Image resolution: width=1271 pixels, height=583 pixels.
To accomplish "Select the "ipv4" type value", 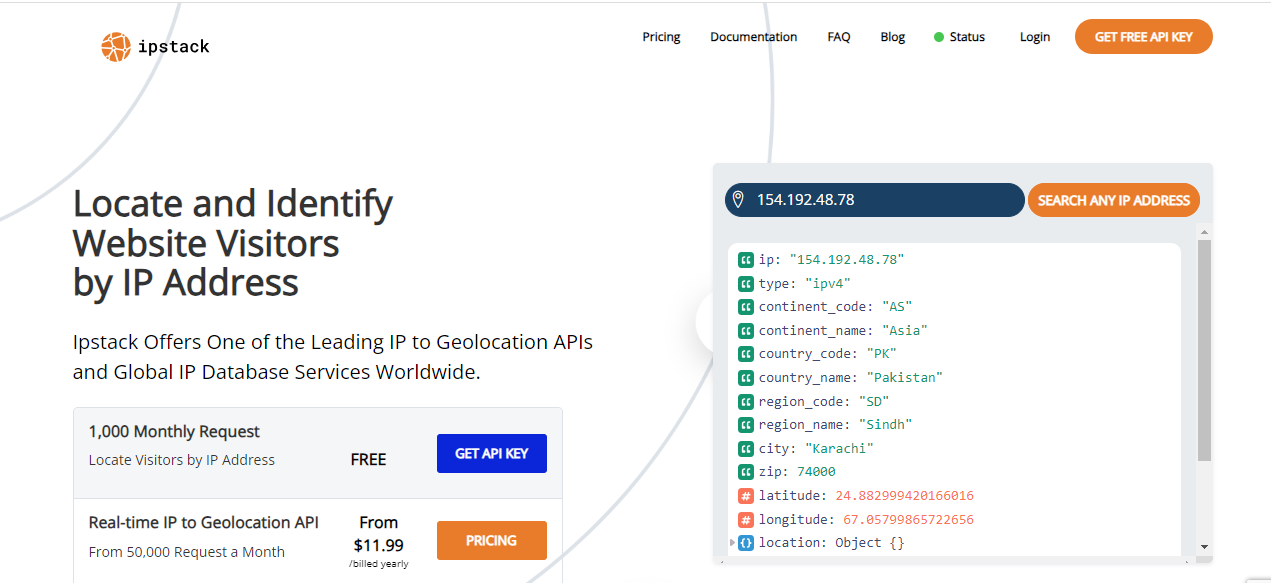I will pos(828,283).
